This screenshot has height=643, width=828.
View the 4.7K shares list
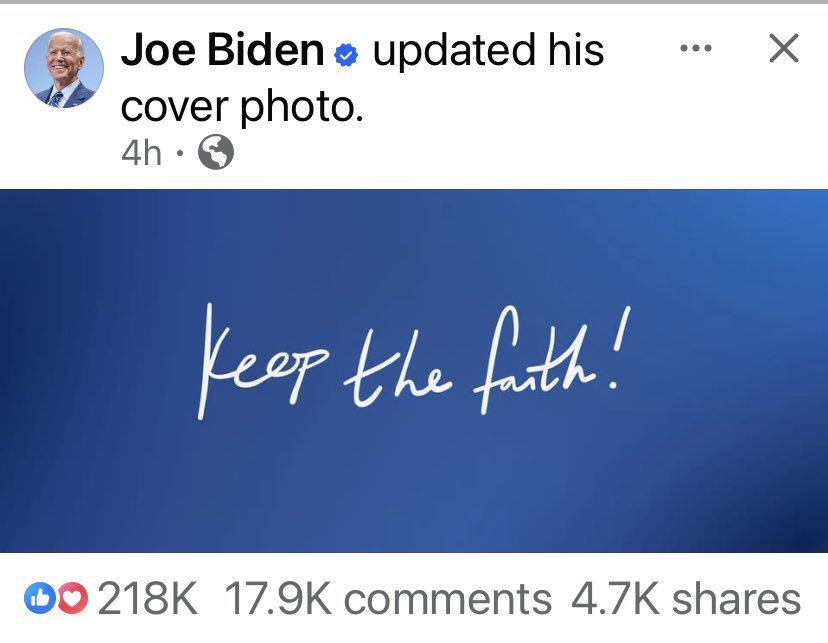(686, 599)
